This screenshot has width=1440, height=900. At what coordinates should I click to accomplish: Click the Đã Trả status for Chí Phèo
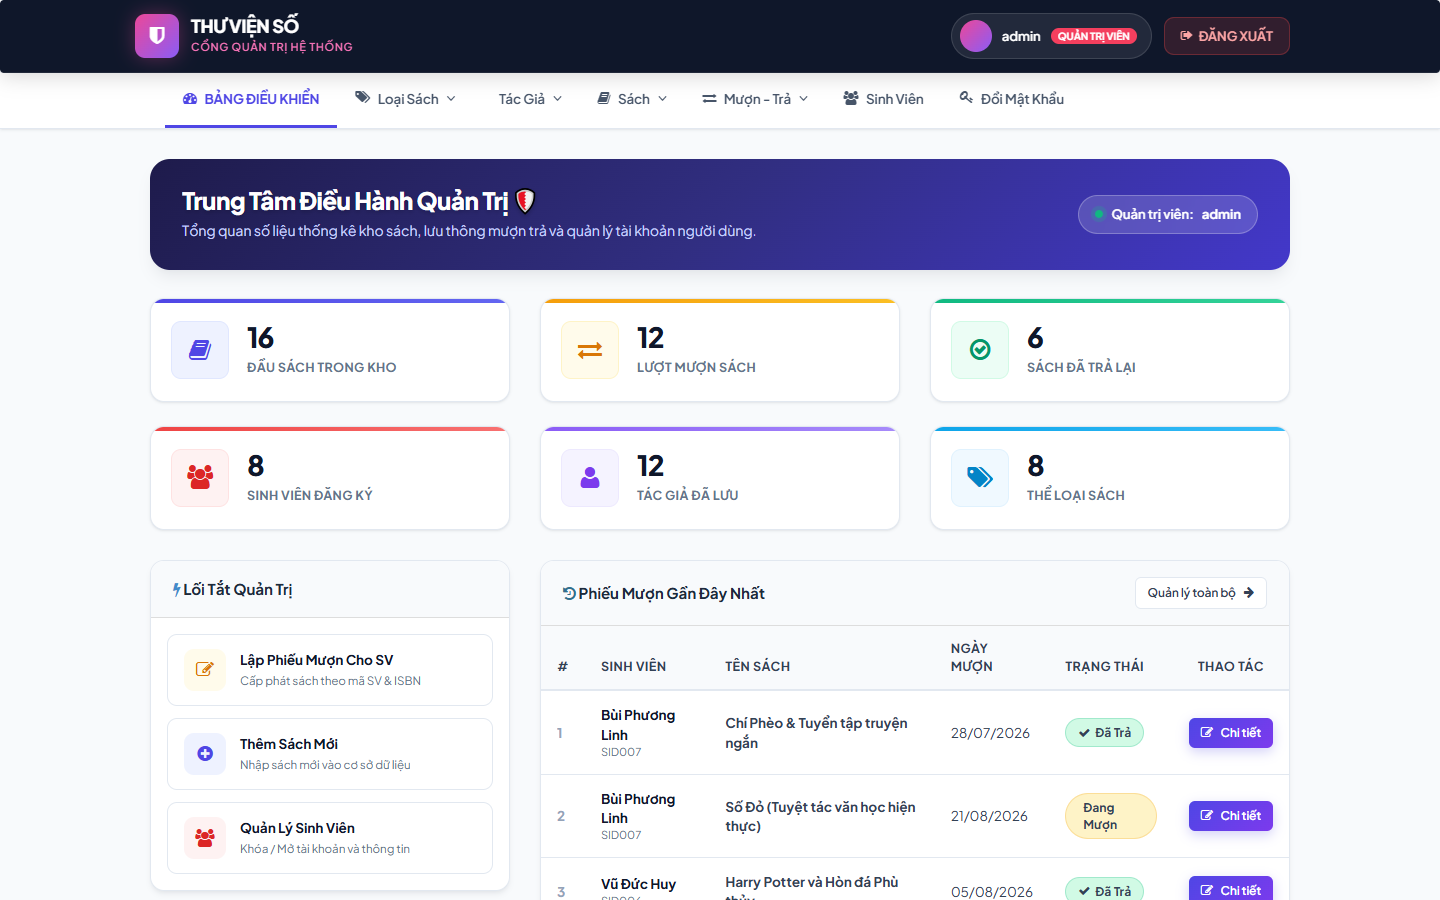tap(1104, 733)
